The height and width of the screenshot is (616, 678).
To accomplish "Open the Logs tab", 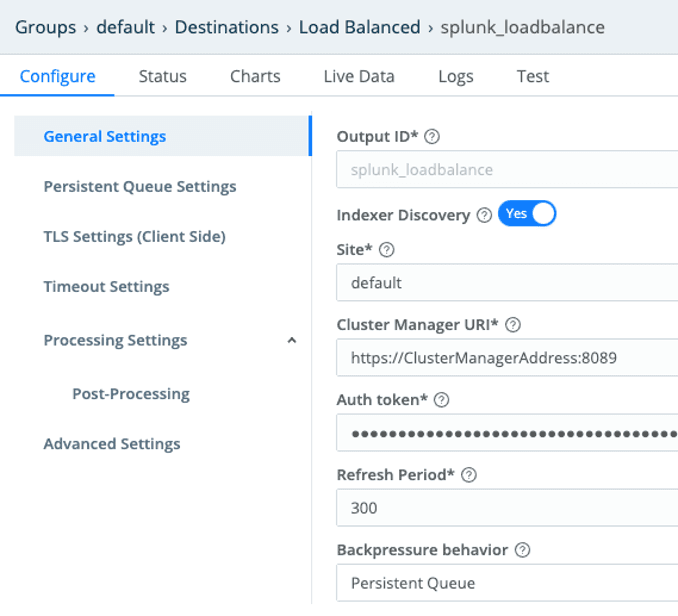I will pyautogui.click(x=455, y=76).
